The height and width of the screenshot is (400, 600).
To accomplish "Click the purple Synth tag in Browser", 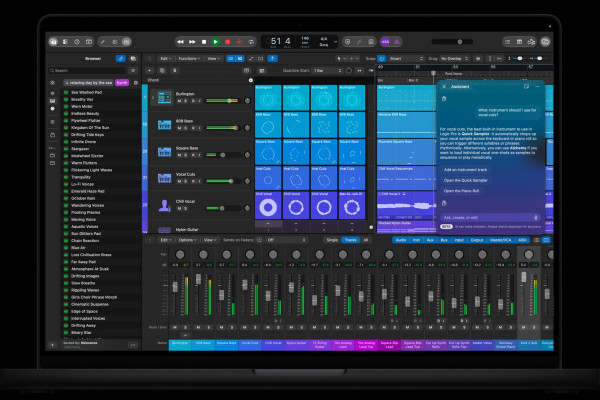I will pos(122,83).
